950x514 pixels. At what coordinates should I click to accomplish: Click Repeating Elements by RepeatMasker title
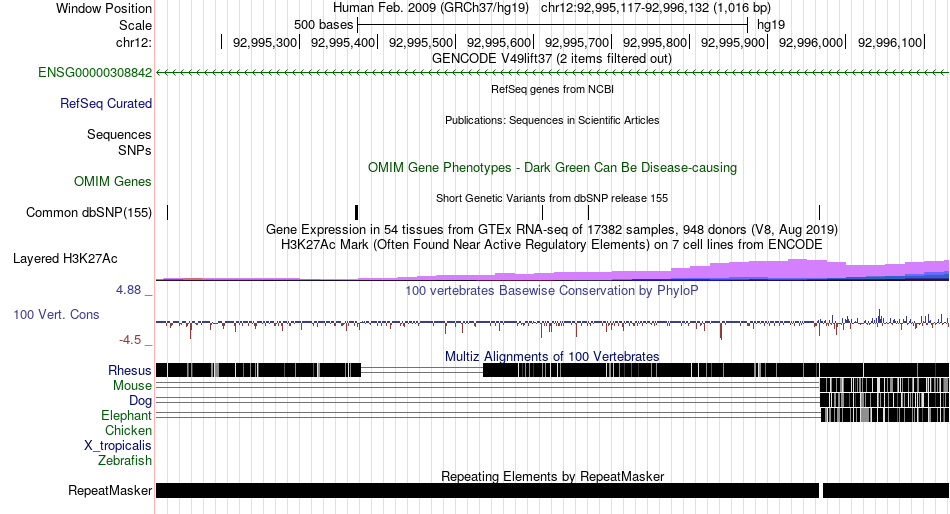pyautogui.click(x=553, y=476)
